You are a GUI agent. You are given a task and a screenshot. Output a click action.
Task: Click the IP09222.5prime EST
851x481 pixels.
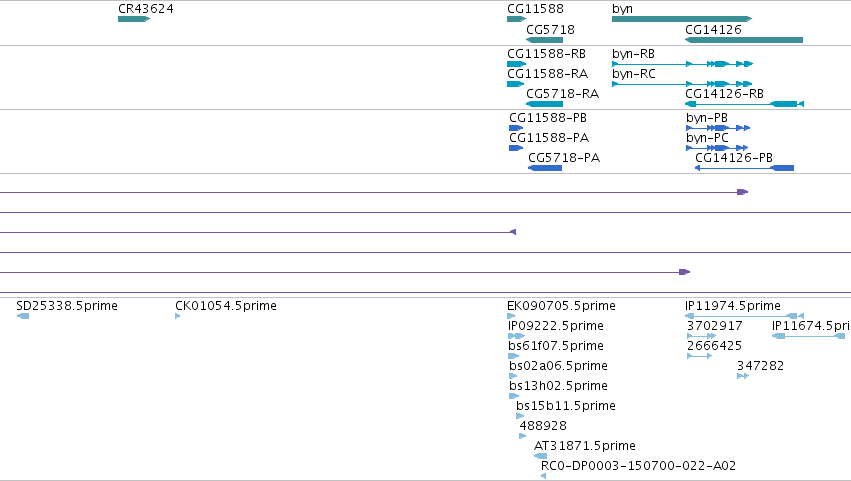point(516,336)
